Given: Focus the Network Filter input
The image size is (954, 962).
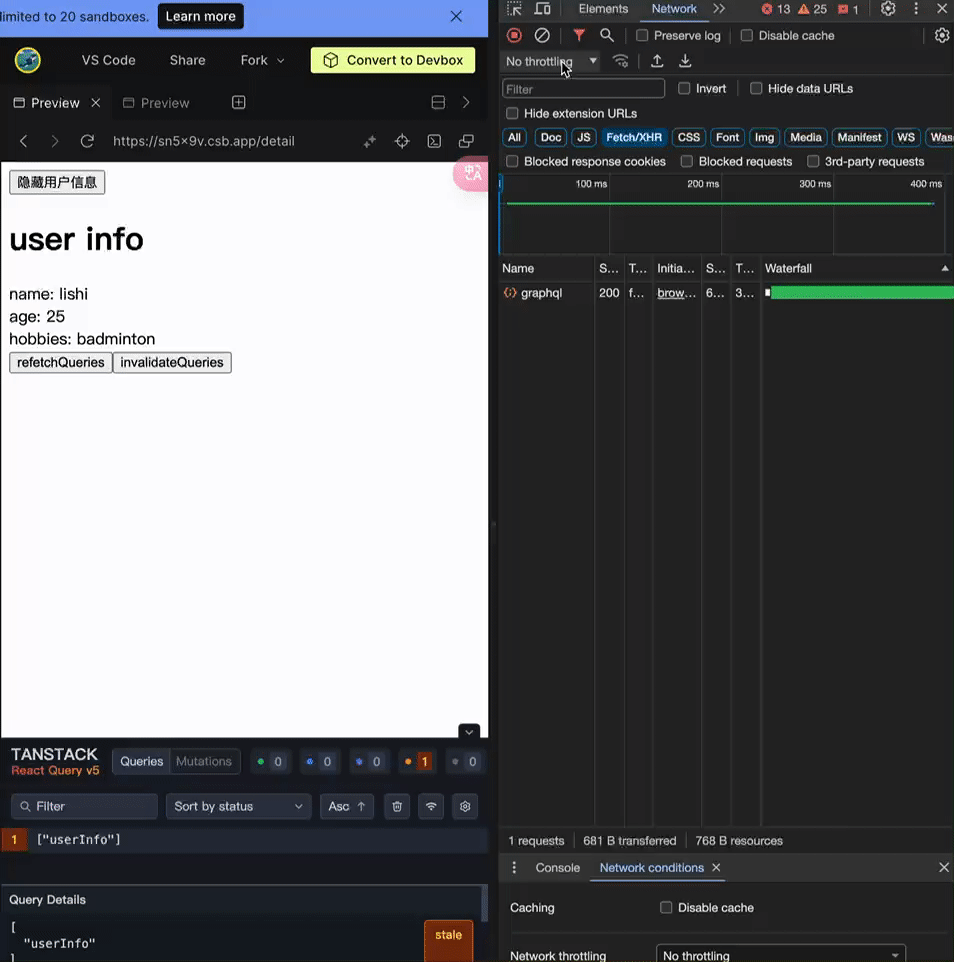Looking at the screenshot, I should click(583, 89).
